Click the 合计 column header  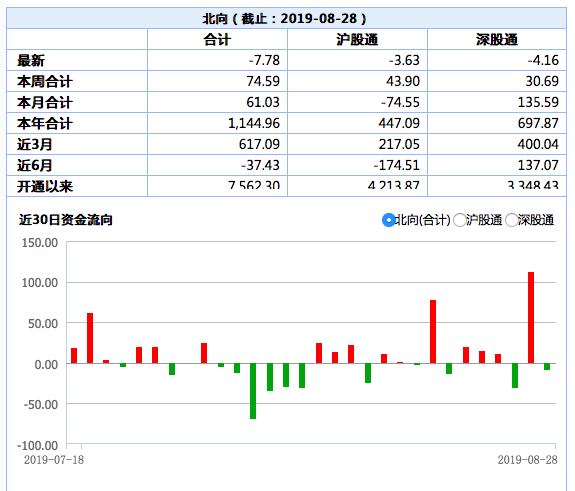click(x=217, y=39)
